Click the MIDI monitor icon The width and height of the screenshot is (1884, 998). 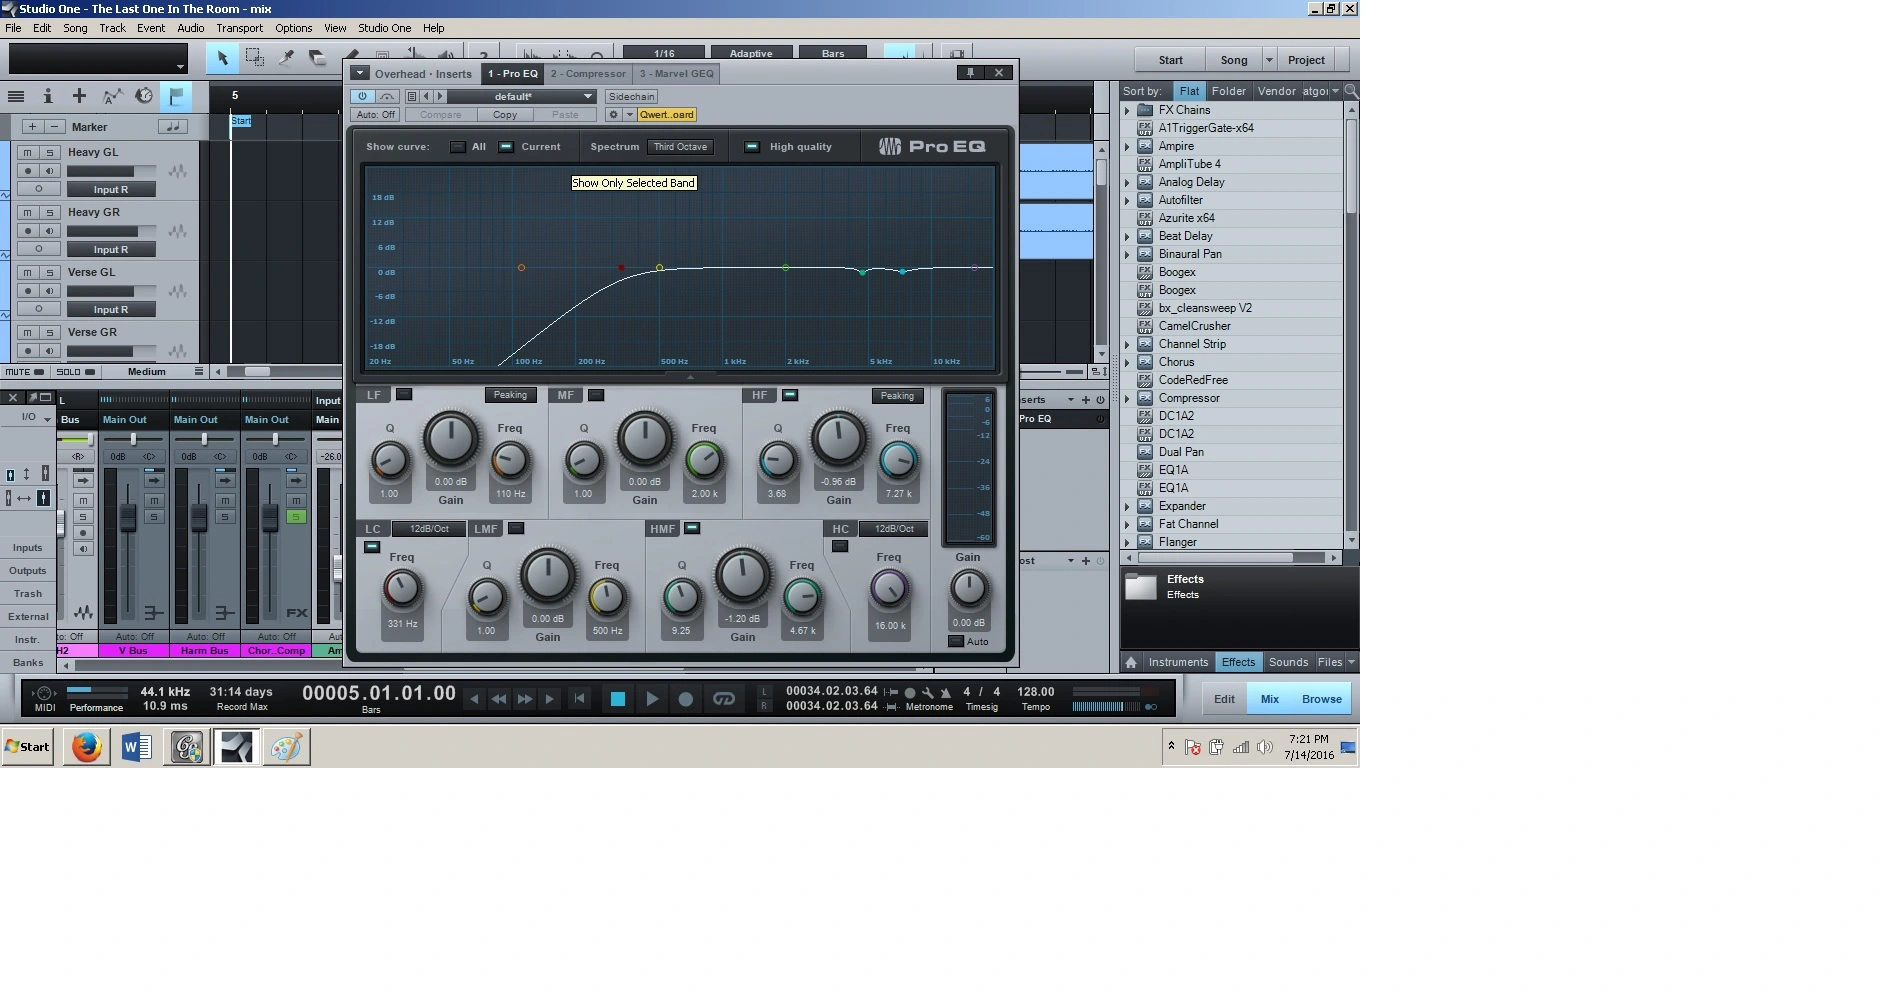[43, 693]
